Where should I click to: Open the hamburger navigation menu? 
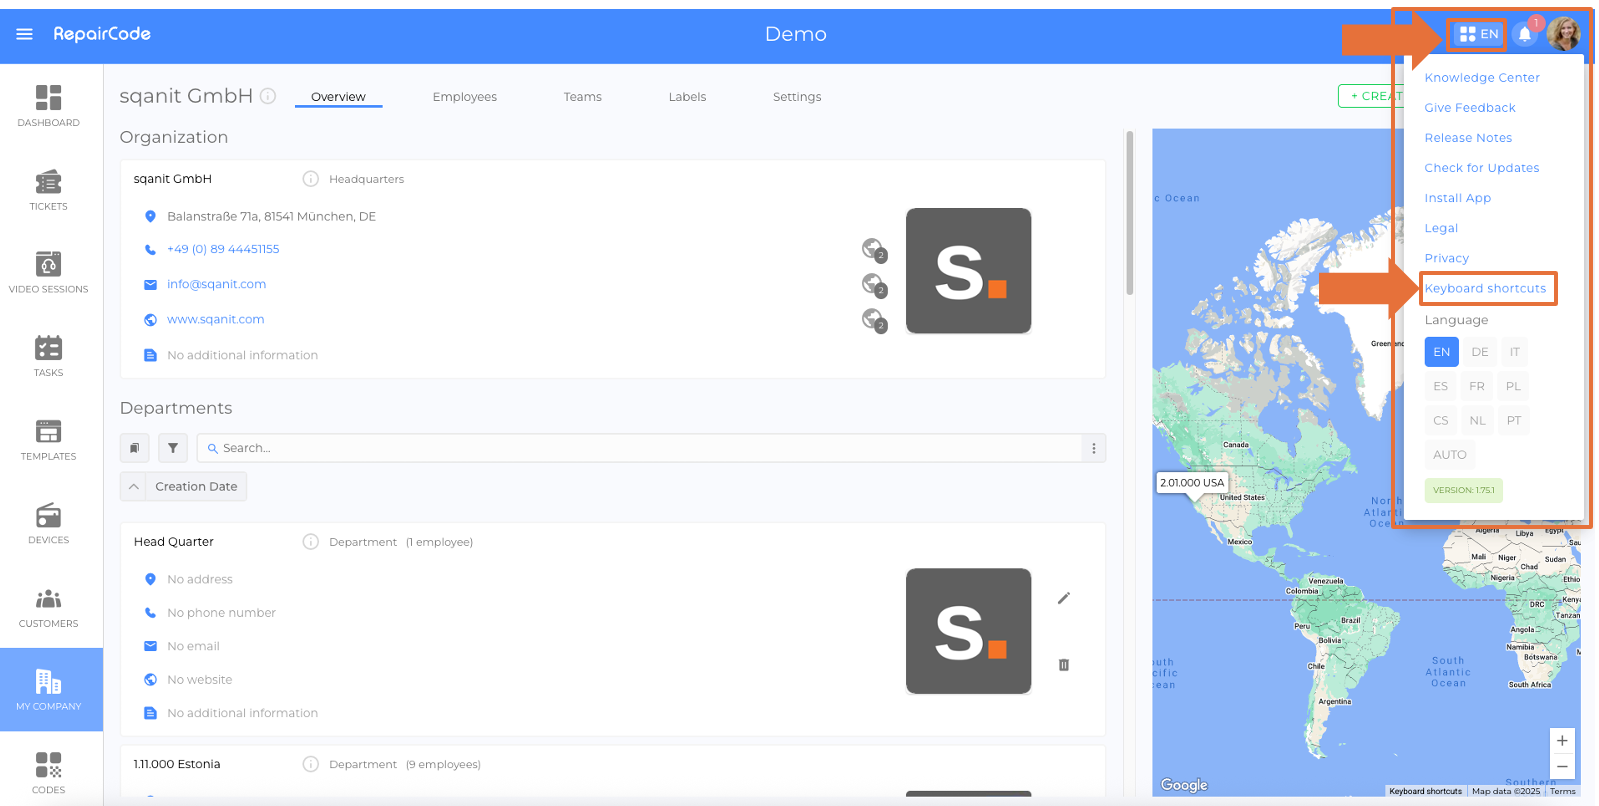point(25,34)
